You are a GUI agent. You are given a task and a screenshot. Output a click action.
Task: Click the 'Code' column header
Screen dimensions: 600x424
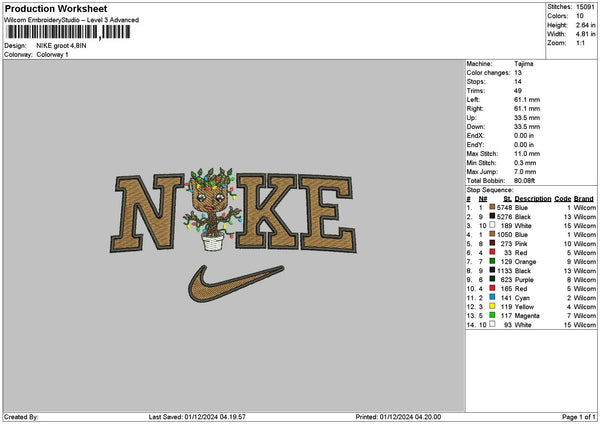pos(562,199)
